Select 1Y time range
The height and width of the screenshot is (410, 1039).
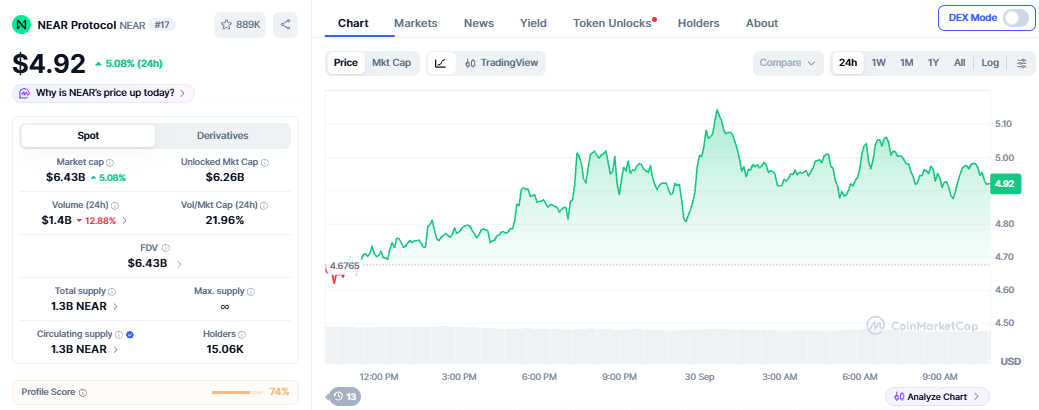pyautogui.click(x=933, y=63)
